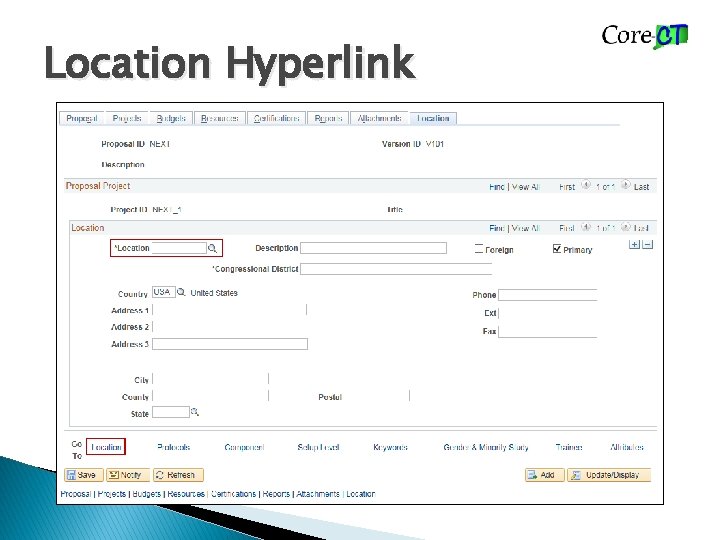Add a new location row with plus icon

(x=634, y=245)
